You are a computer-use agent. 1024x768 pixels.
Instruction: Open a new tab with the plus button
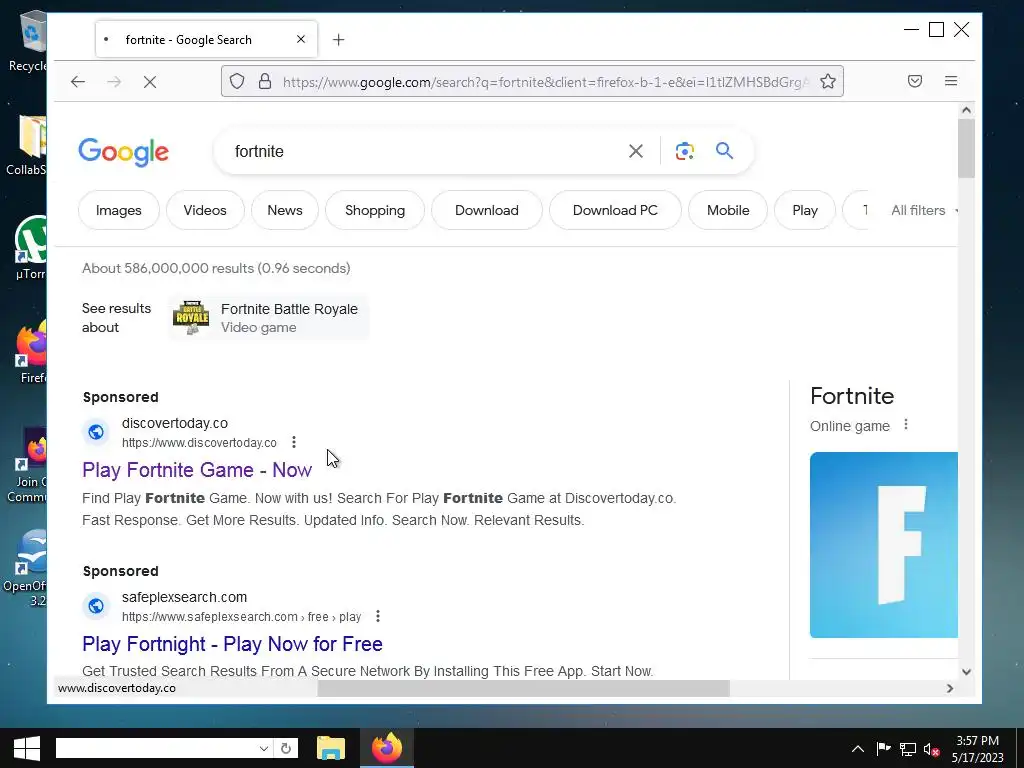pos(338,40)
